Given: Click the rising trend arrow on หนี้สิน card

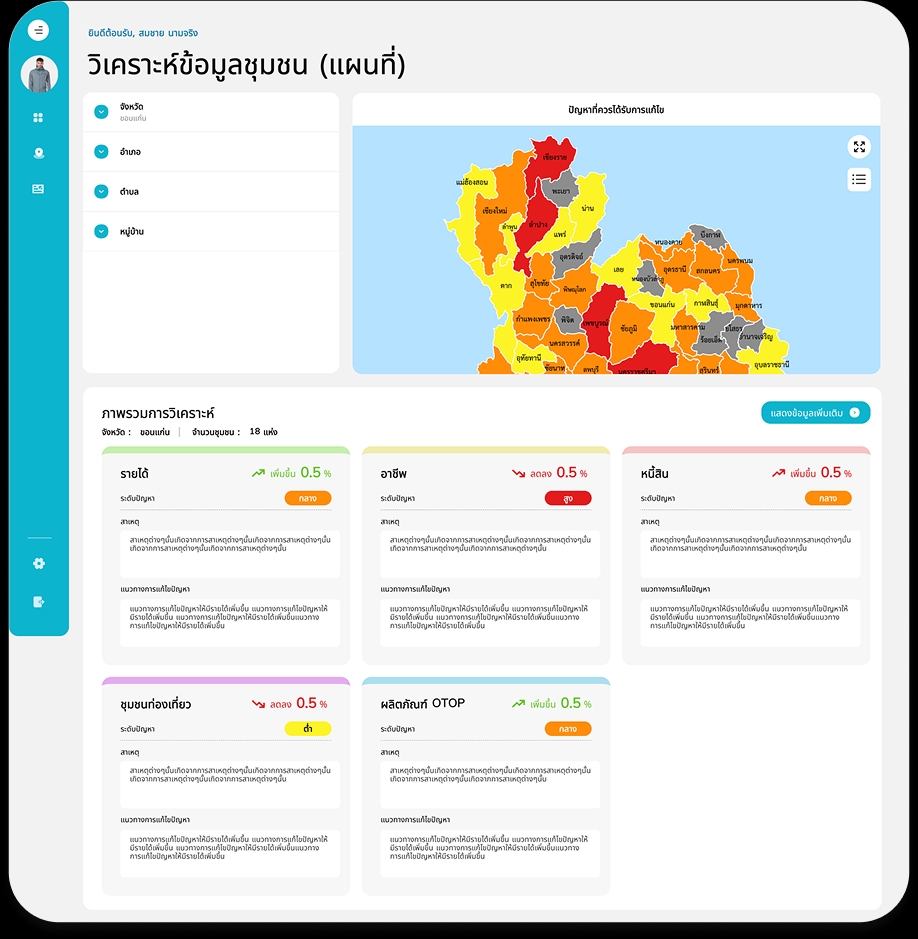Looking at the screenshot, I should [778, 473].
